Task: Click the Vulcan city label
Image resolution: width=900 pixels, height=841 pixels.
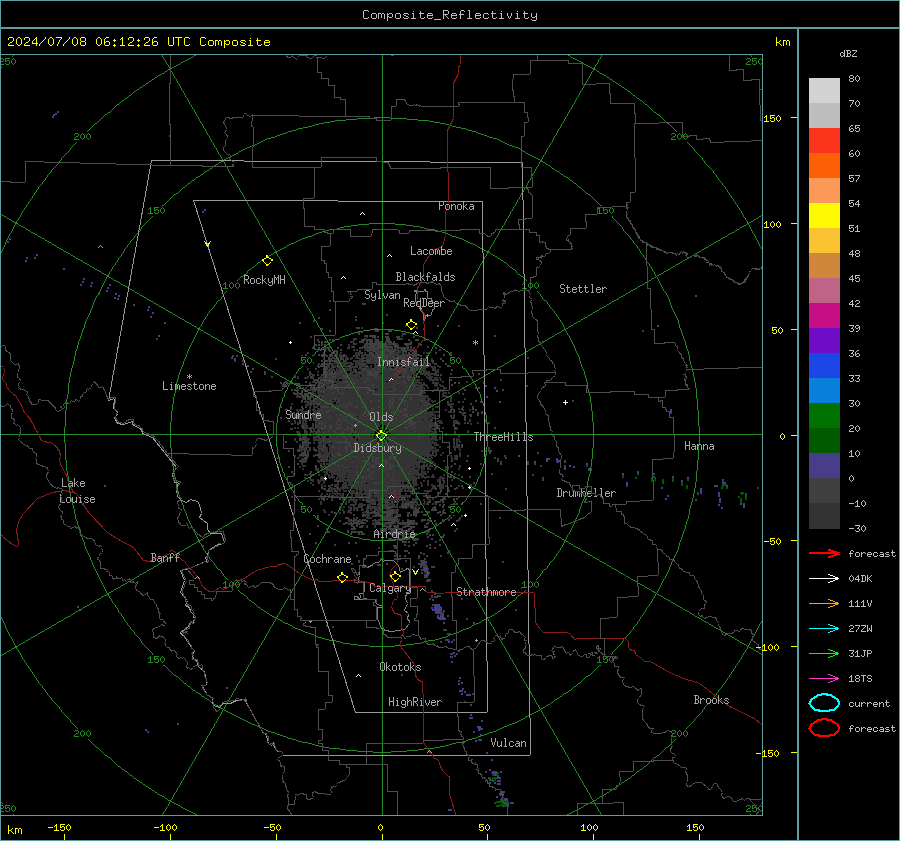Action: (x=509, y=743)
